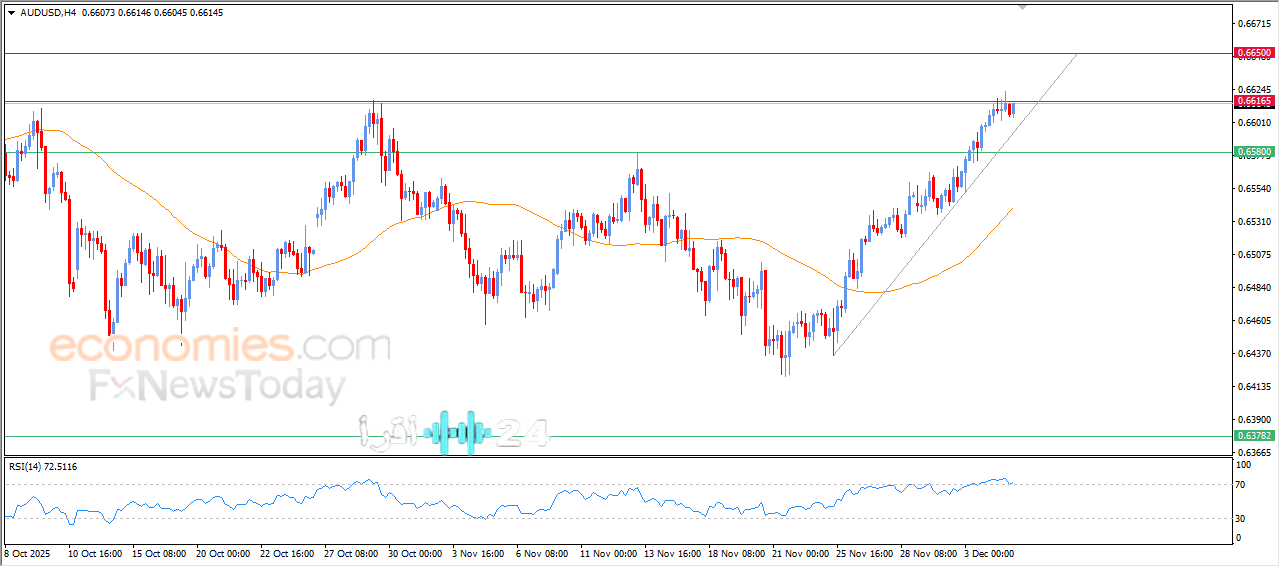The height and width of the screenshot is (567, 1280).
Task: Click the latest candlestick on the chart
Action: [1012, 108]
